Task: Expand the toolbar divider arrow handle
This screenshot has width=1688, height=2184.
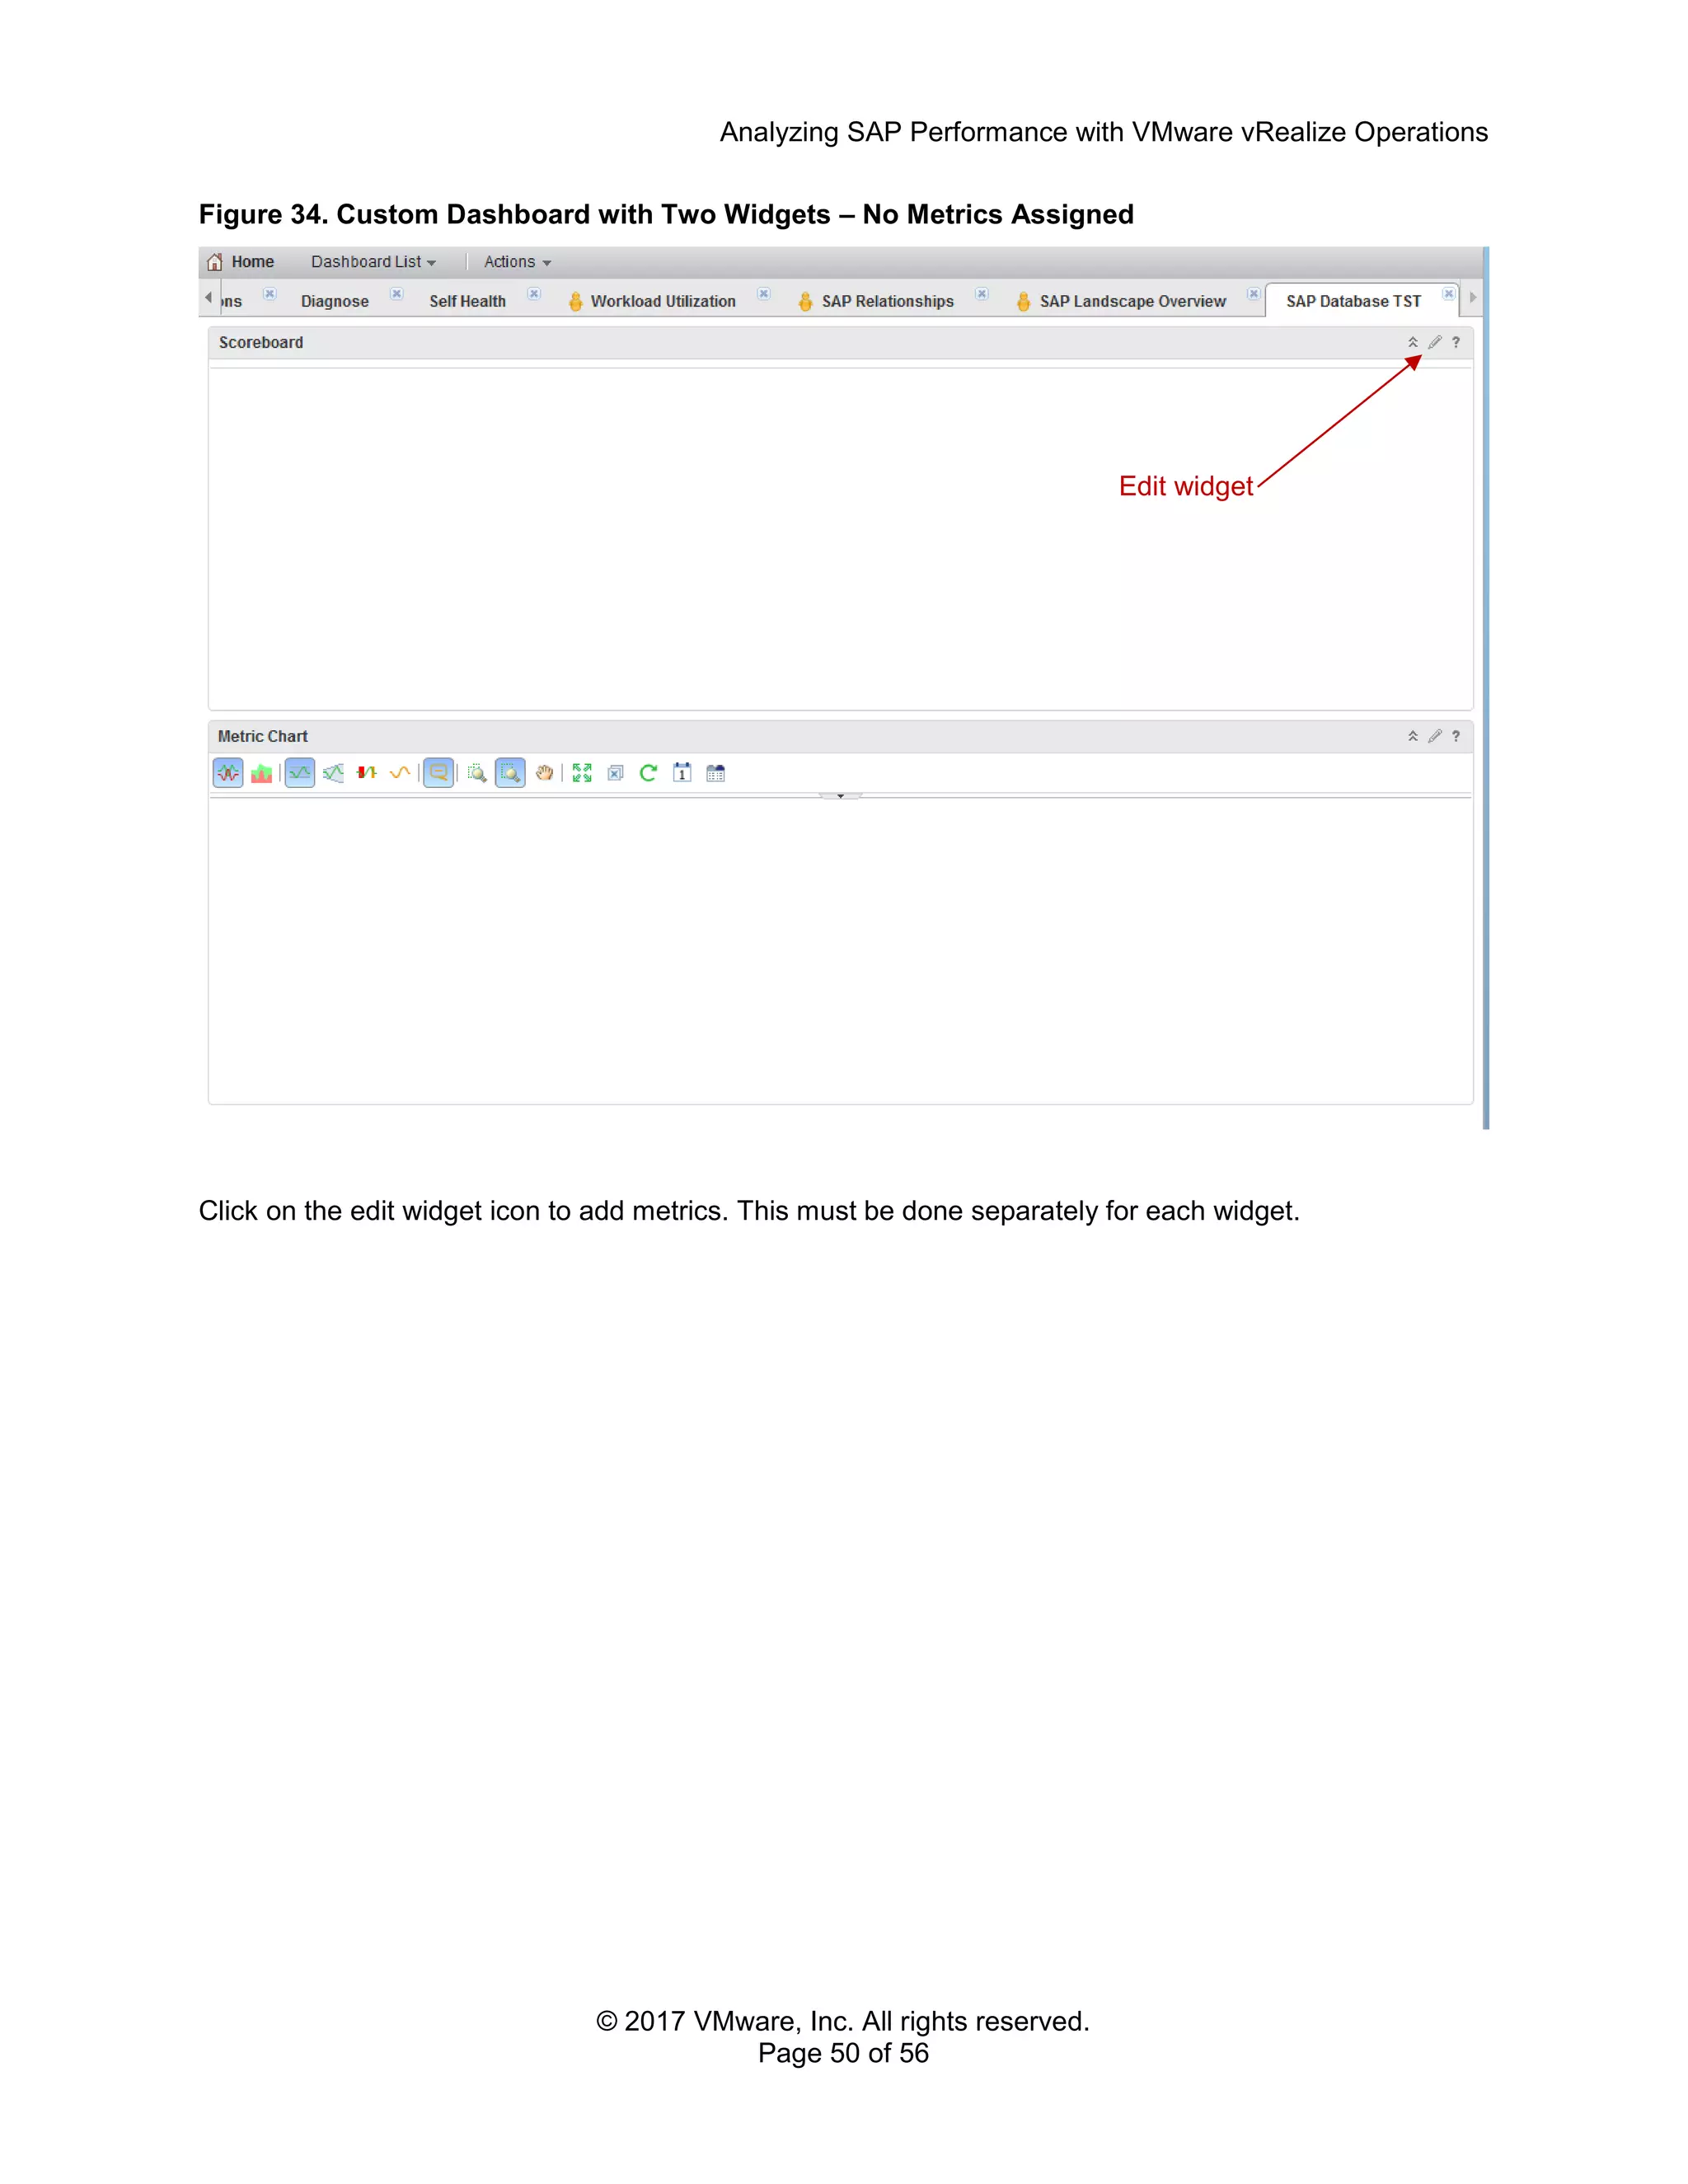Action: tap(840, 796)
